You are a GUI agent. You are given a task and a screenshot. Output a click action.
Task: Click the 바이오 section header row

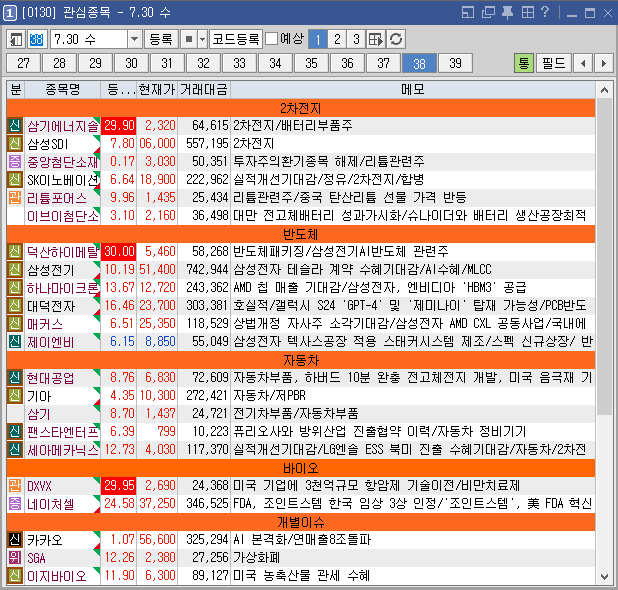[301, 468]
